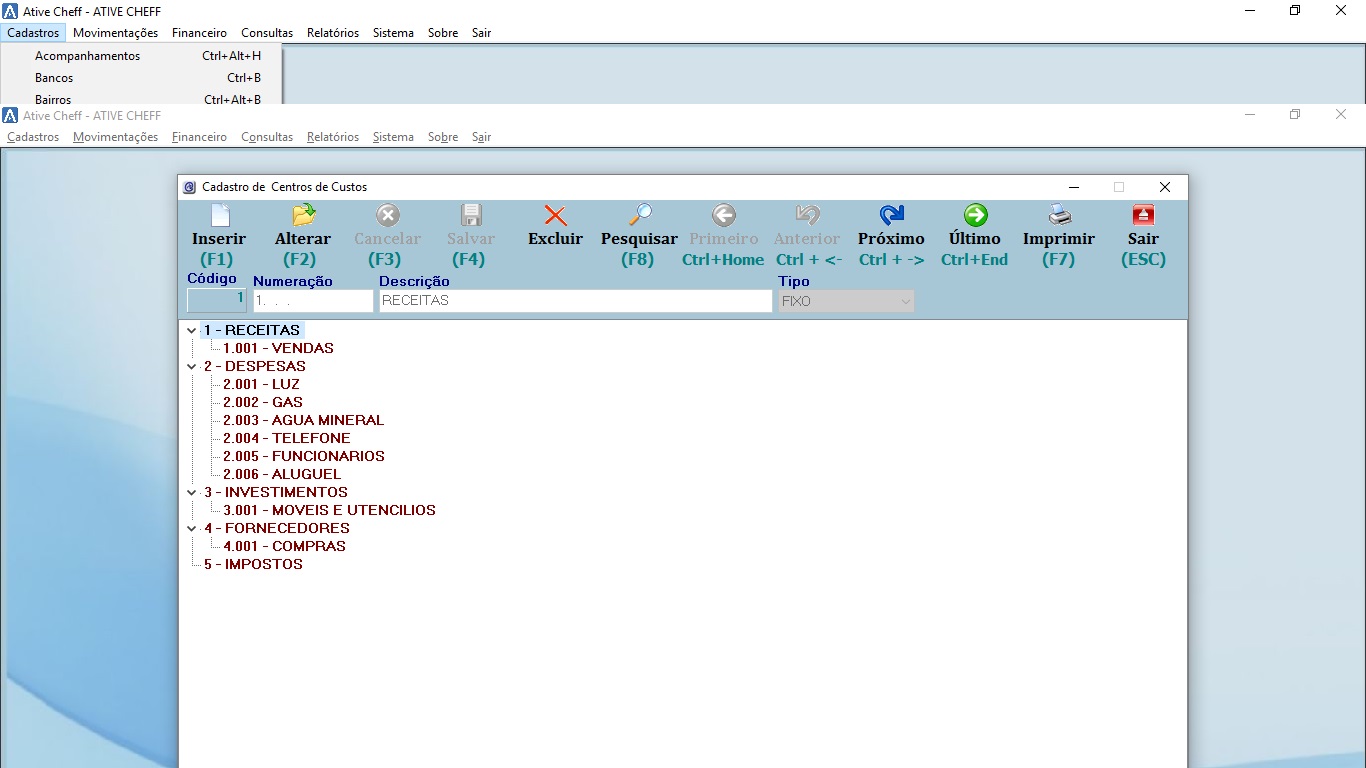Select 3.001 - MOVEIS E UTENCILIOS row
Screen dimensions: 1366x768
pos(329,510)
